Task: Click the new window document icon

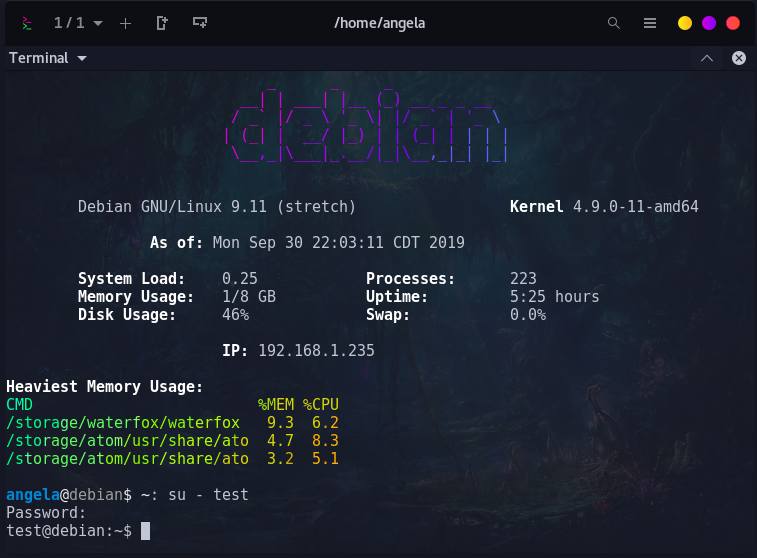Action: pyautogui.click(x=162, y=23)
